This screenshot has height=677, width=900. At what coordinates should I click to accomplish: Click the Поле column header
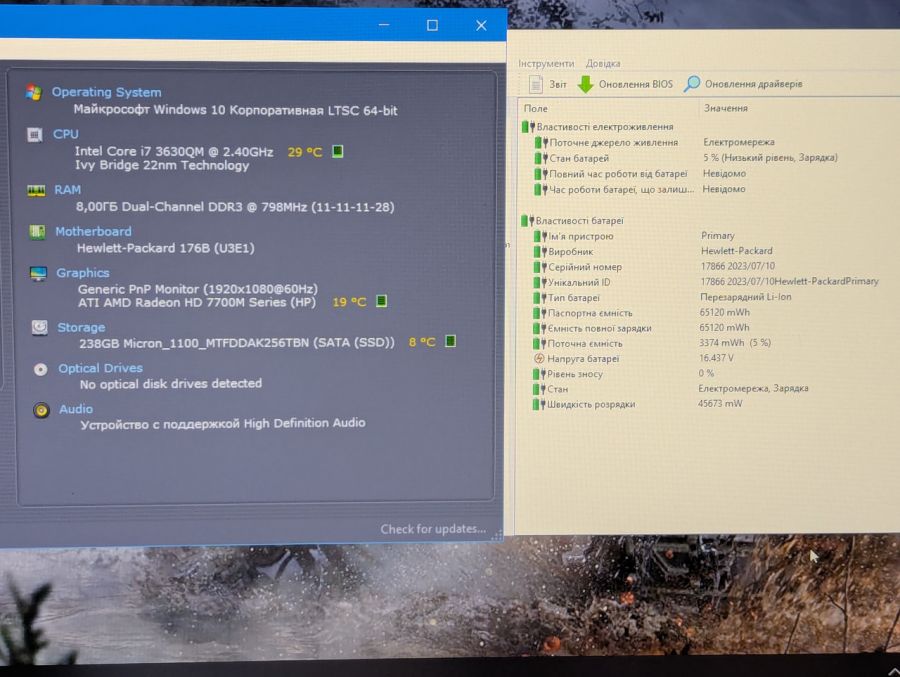(536, 109)
